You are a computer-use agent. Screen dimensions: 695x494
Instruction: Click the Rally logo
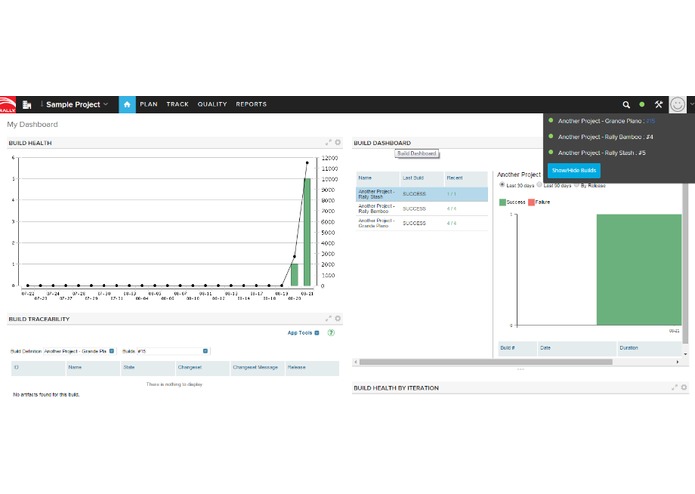tap(8, 105)
